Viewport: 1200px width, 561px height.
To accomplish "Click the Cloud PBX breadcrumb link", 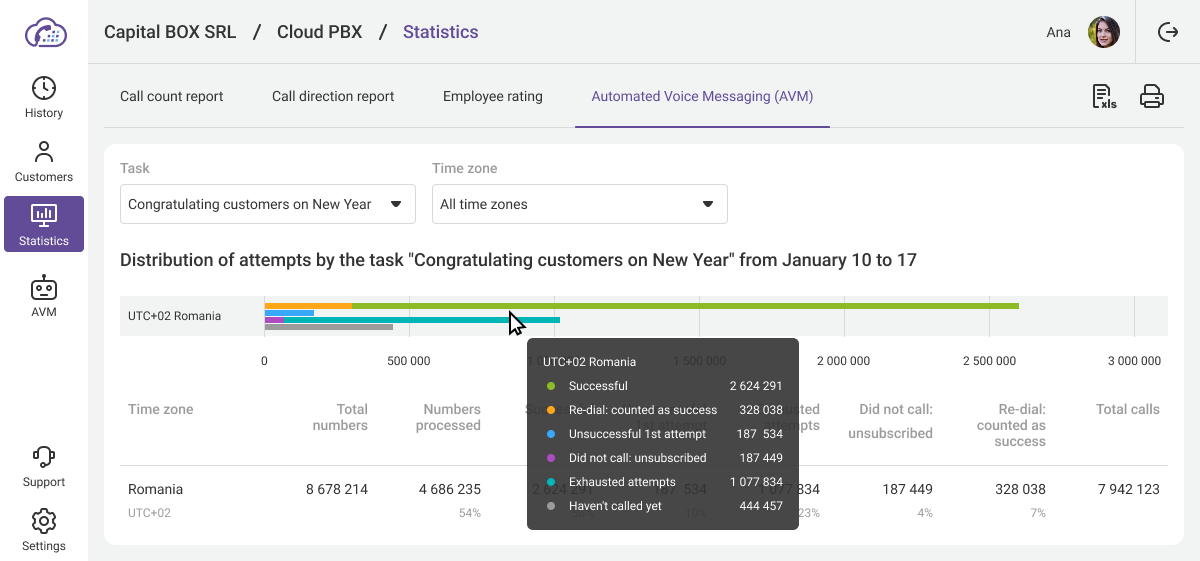I will 320,32.
